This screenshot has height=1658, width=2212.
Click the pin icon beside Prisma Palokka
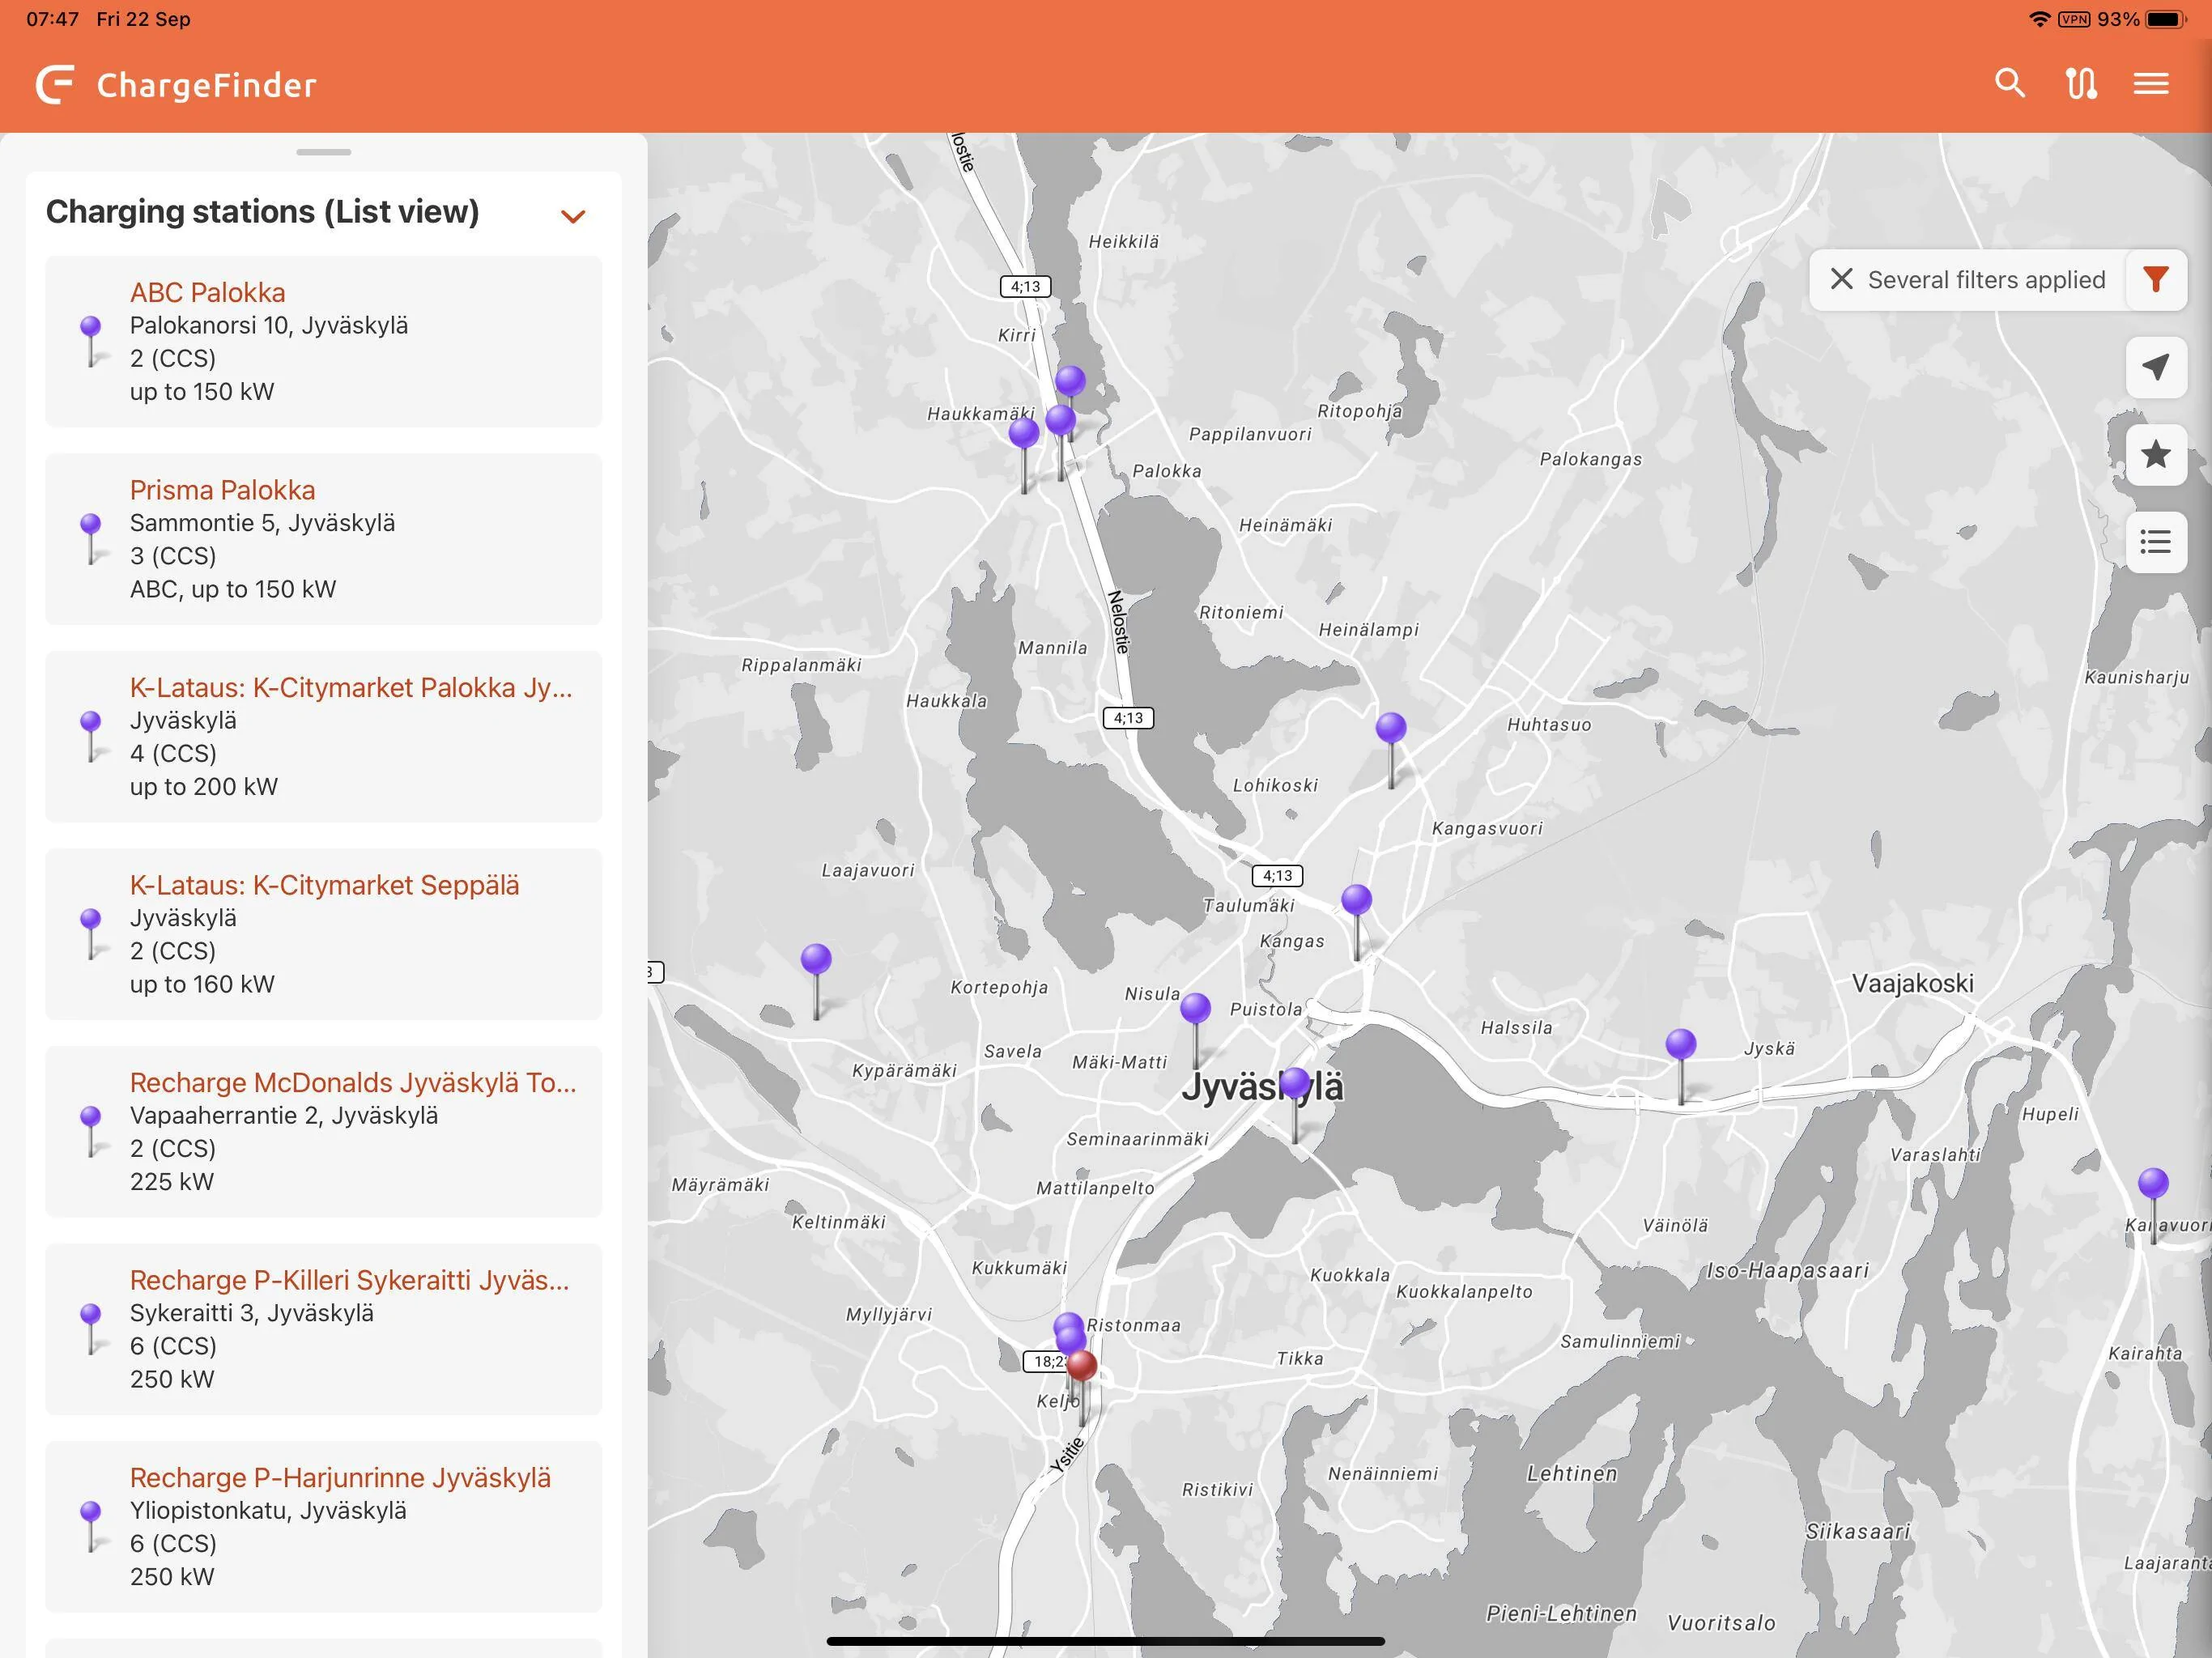(x=91, y=539)
